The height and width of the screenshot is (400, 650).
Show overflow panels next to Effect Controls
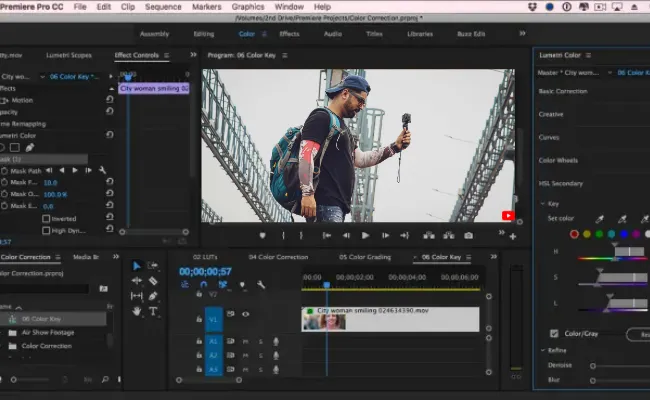(x=193, y=55)
